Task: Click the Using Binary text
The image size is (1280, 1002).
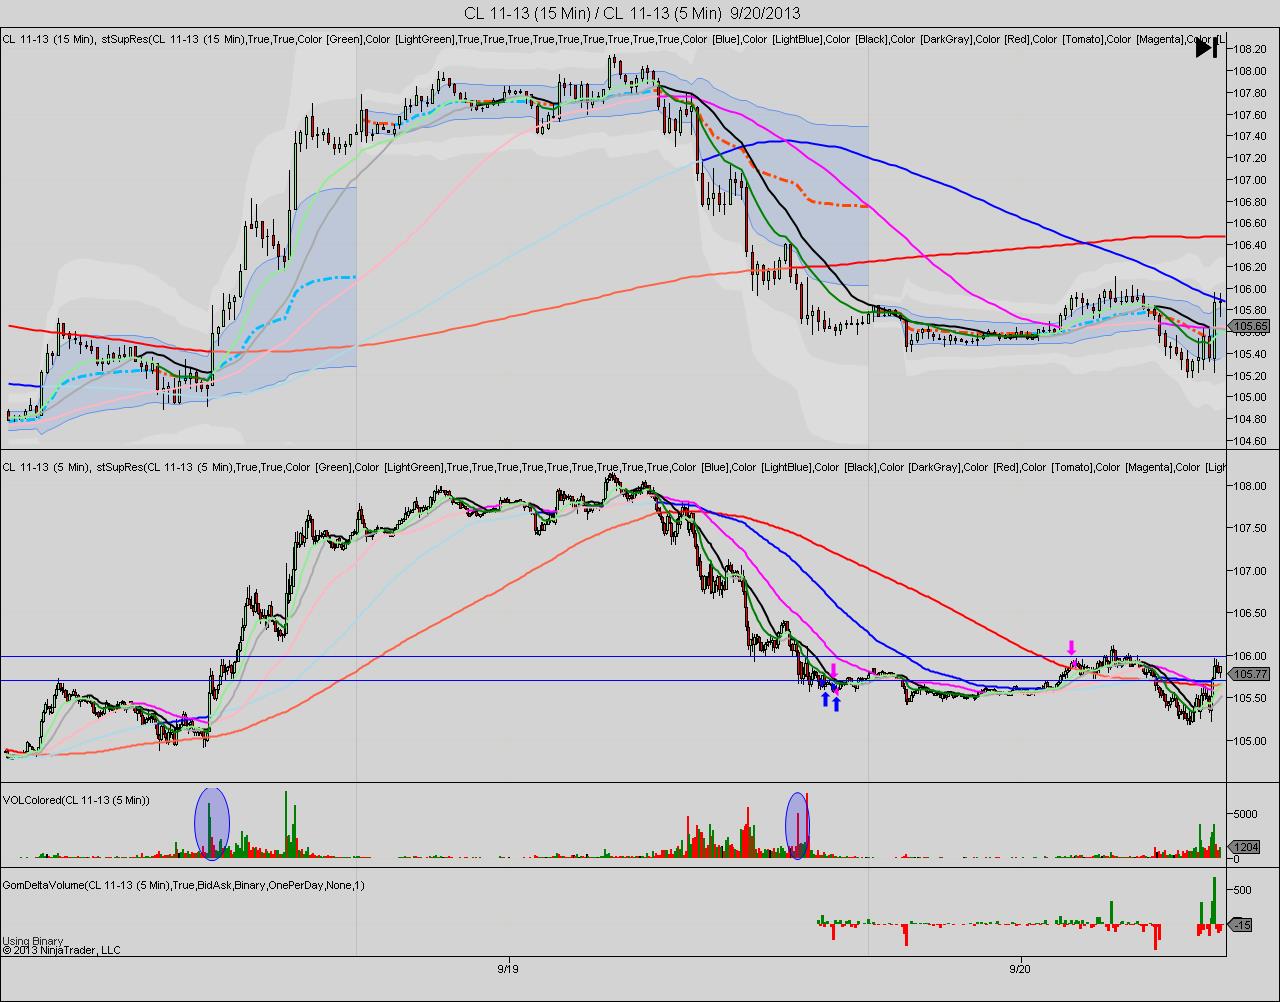Action: [33, 941]
